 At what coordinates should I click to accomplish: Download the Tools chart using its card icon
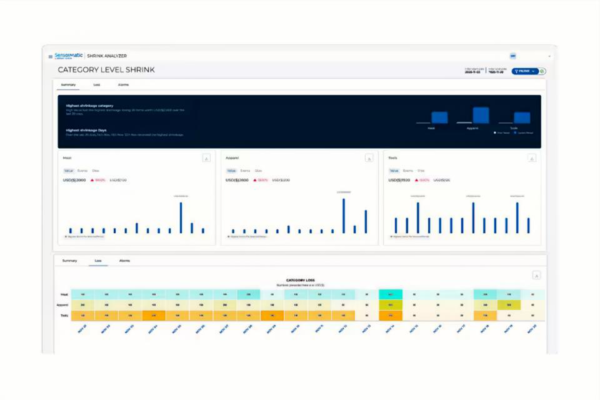coord(532,158)
